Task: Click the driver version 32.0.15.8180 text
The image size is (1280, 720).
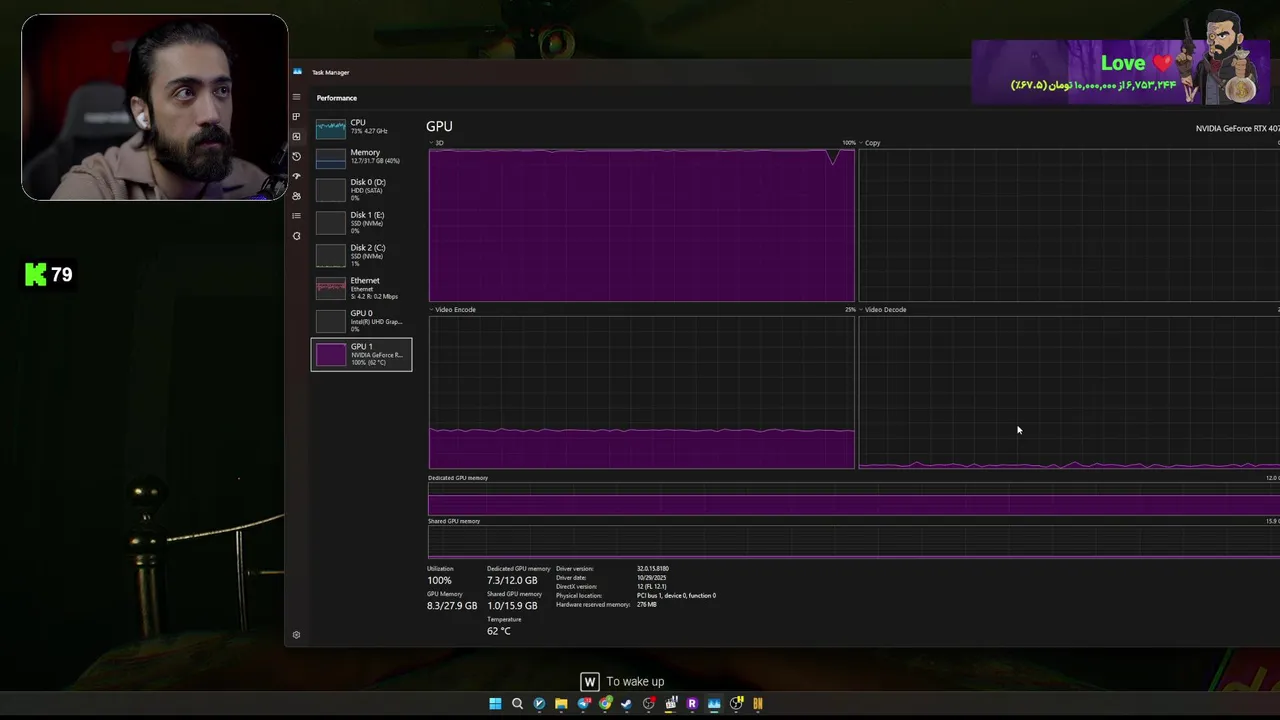Action: (653, 569)
